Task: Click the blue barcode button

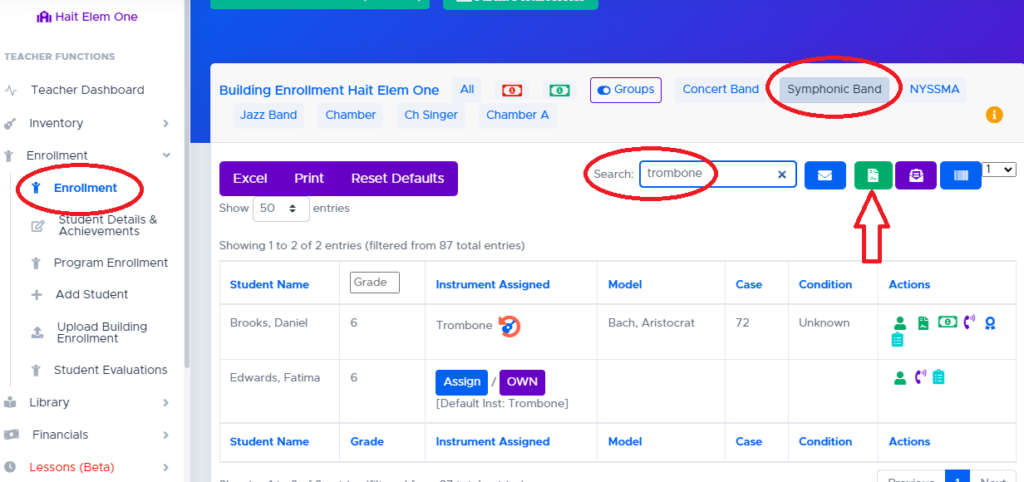Action: [960, 175]
